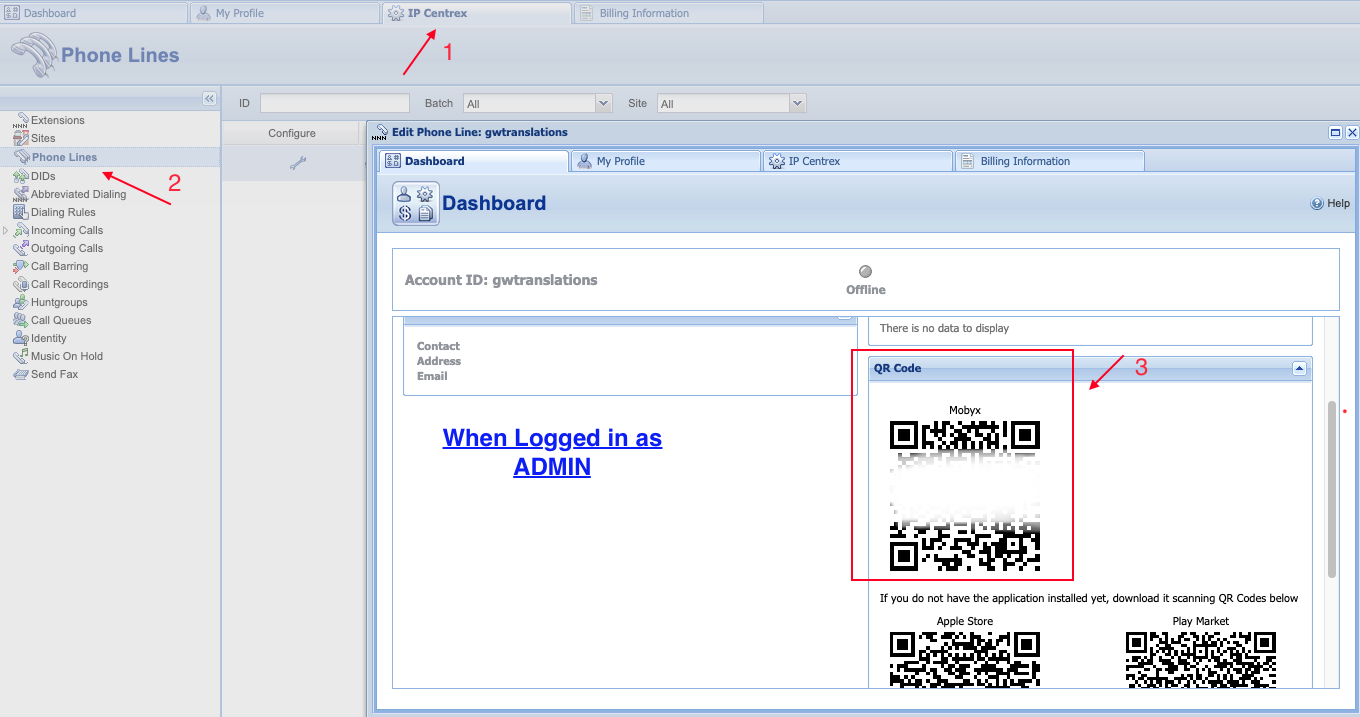Select Phone Lines in the sidebar
The width and height of the screenshot is (1360, 717).
tap(64, 157)
